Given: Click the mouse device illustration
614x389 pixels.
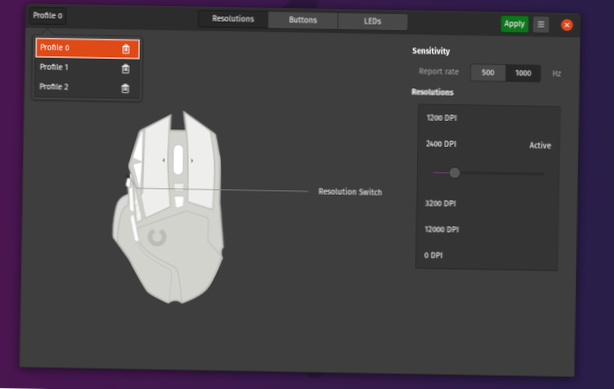Looking at the screenshot, I should [169, 207].
